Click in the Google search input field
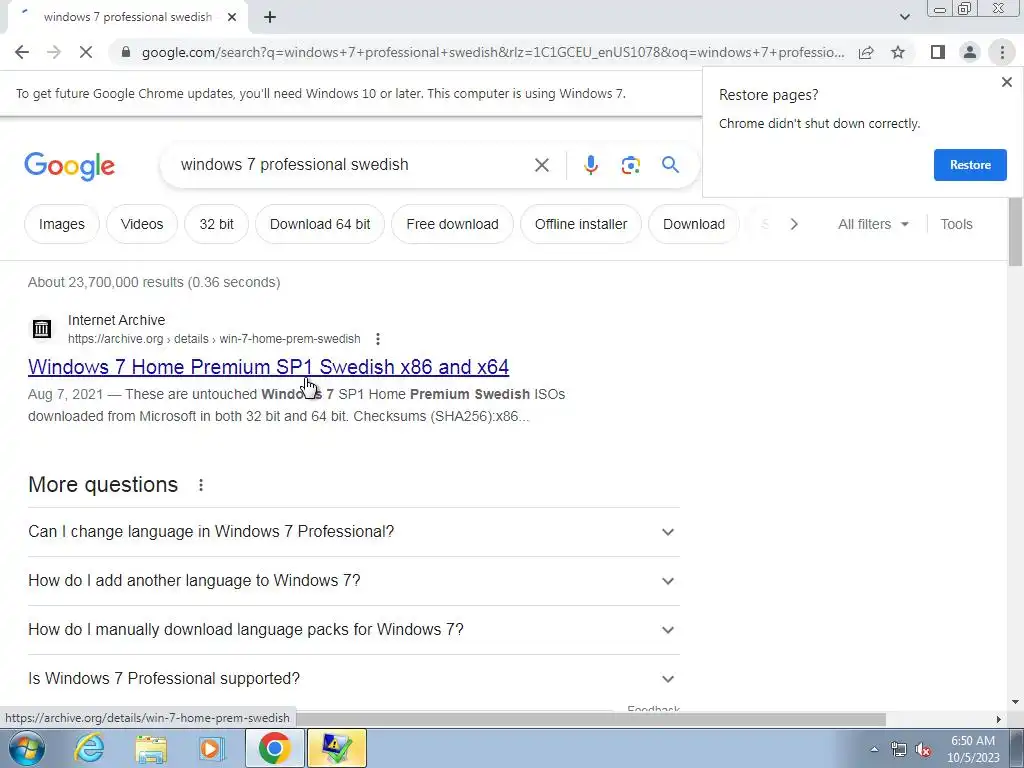This screenshot has width=1024, height=768. [x=353, y=165]
